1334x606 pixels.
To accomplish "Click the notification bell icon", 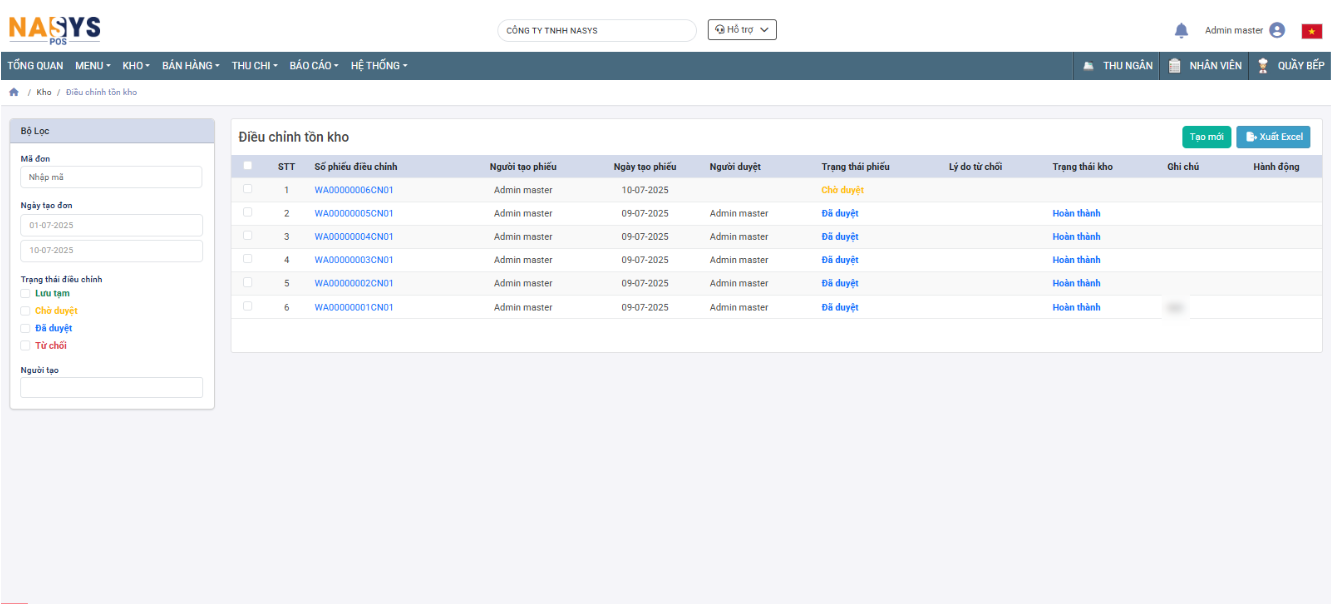I will [x=1181, y=31].
